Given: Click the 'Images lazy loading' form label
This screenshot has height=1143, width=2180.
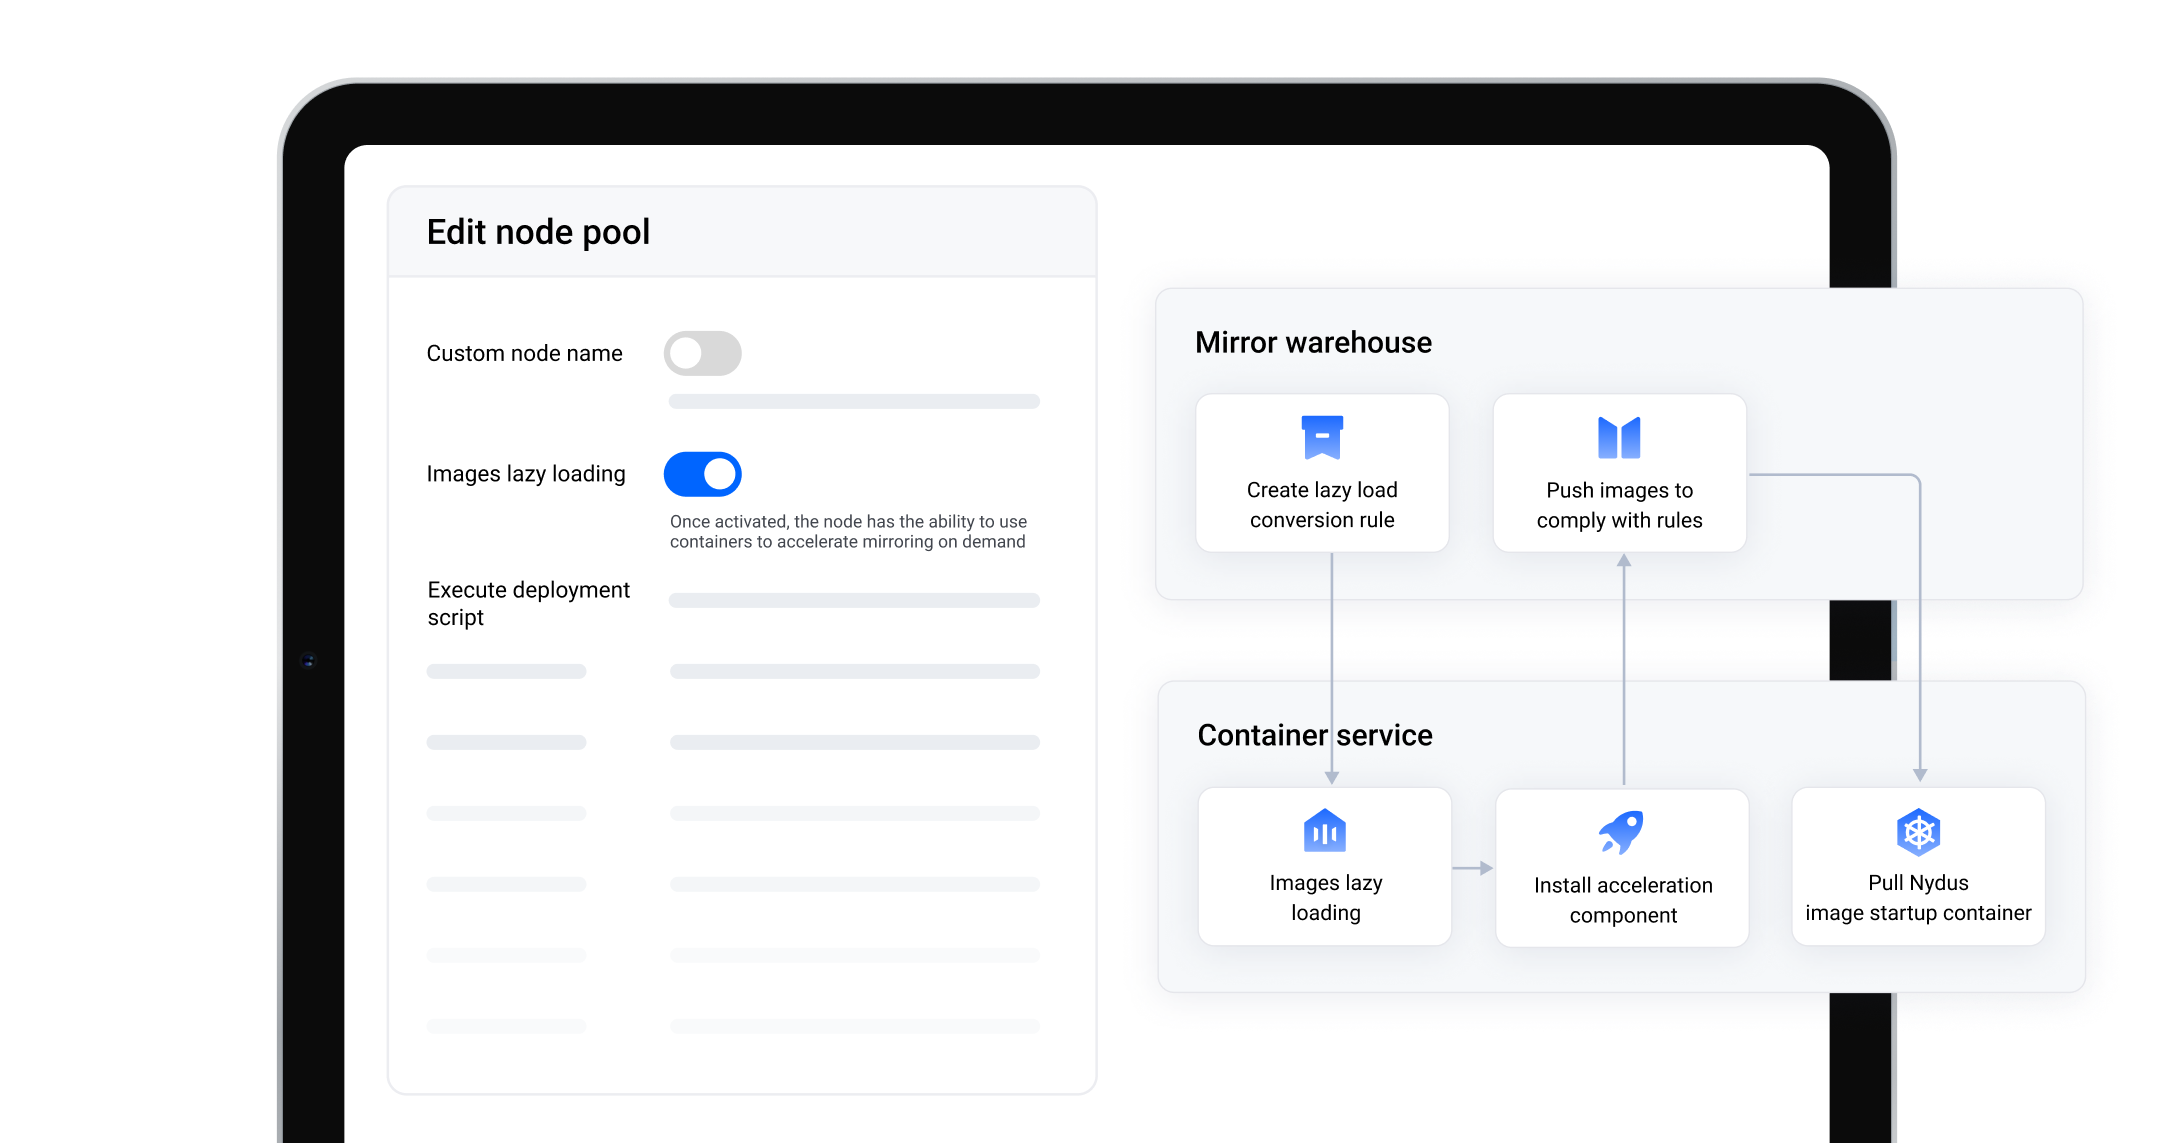Looking at the screenshot, I should click(526, 474).
